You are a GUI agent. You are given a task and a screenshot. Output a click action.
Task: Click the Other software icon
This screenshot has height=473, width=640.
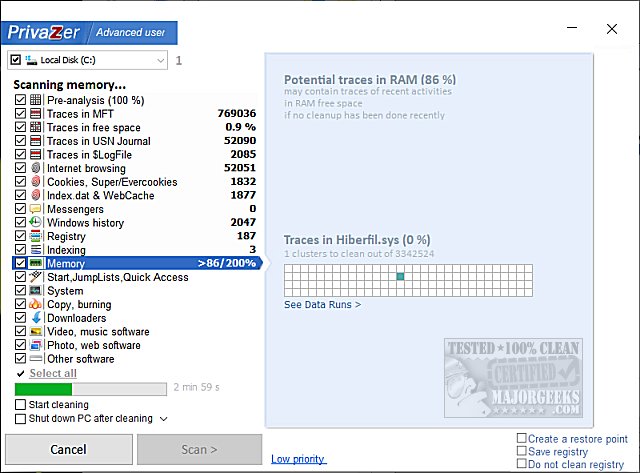pyautogui.click(x=36, y=359)
